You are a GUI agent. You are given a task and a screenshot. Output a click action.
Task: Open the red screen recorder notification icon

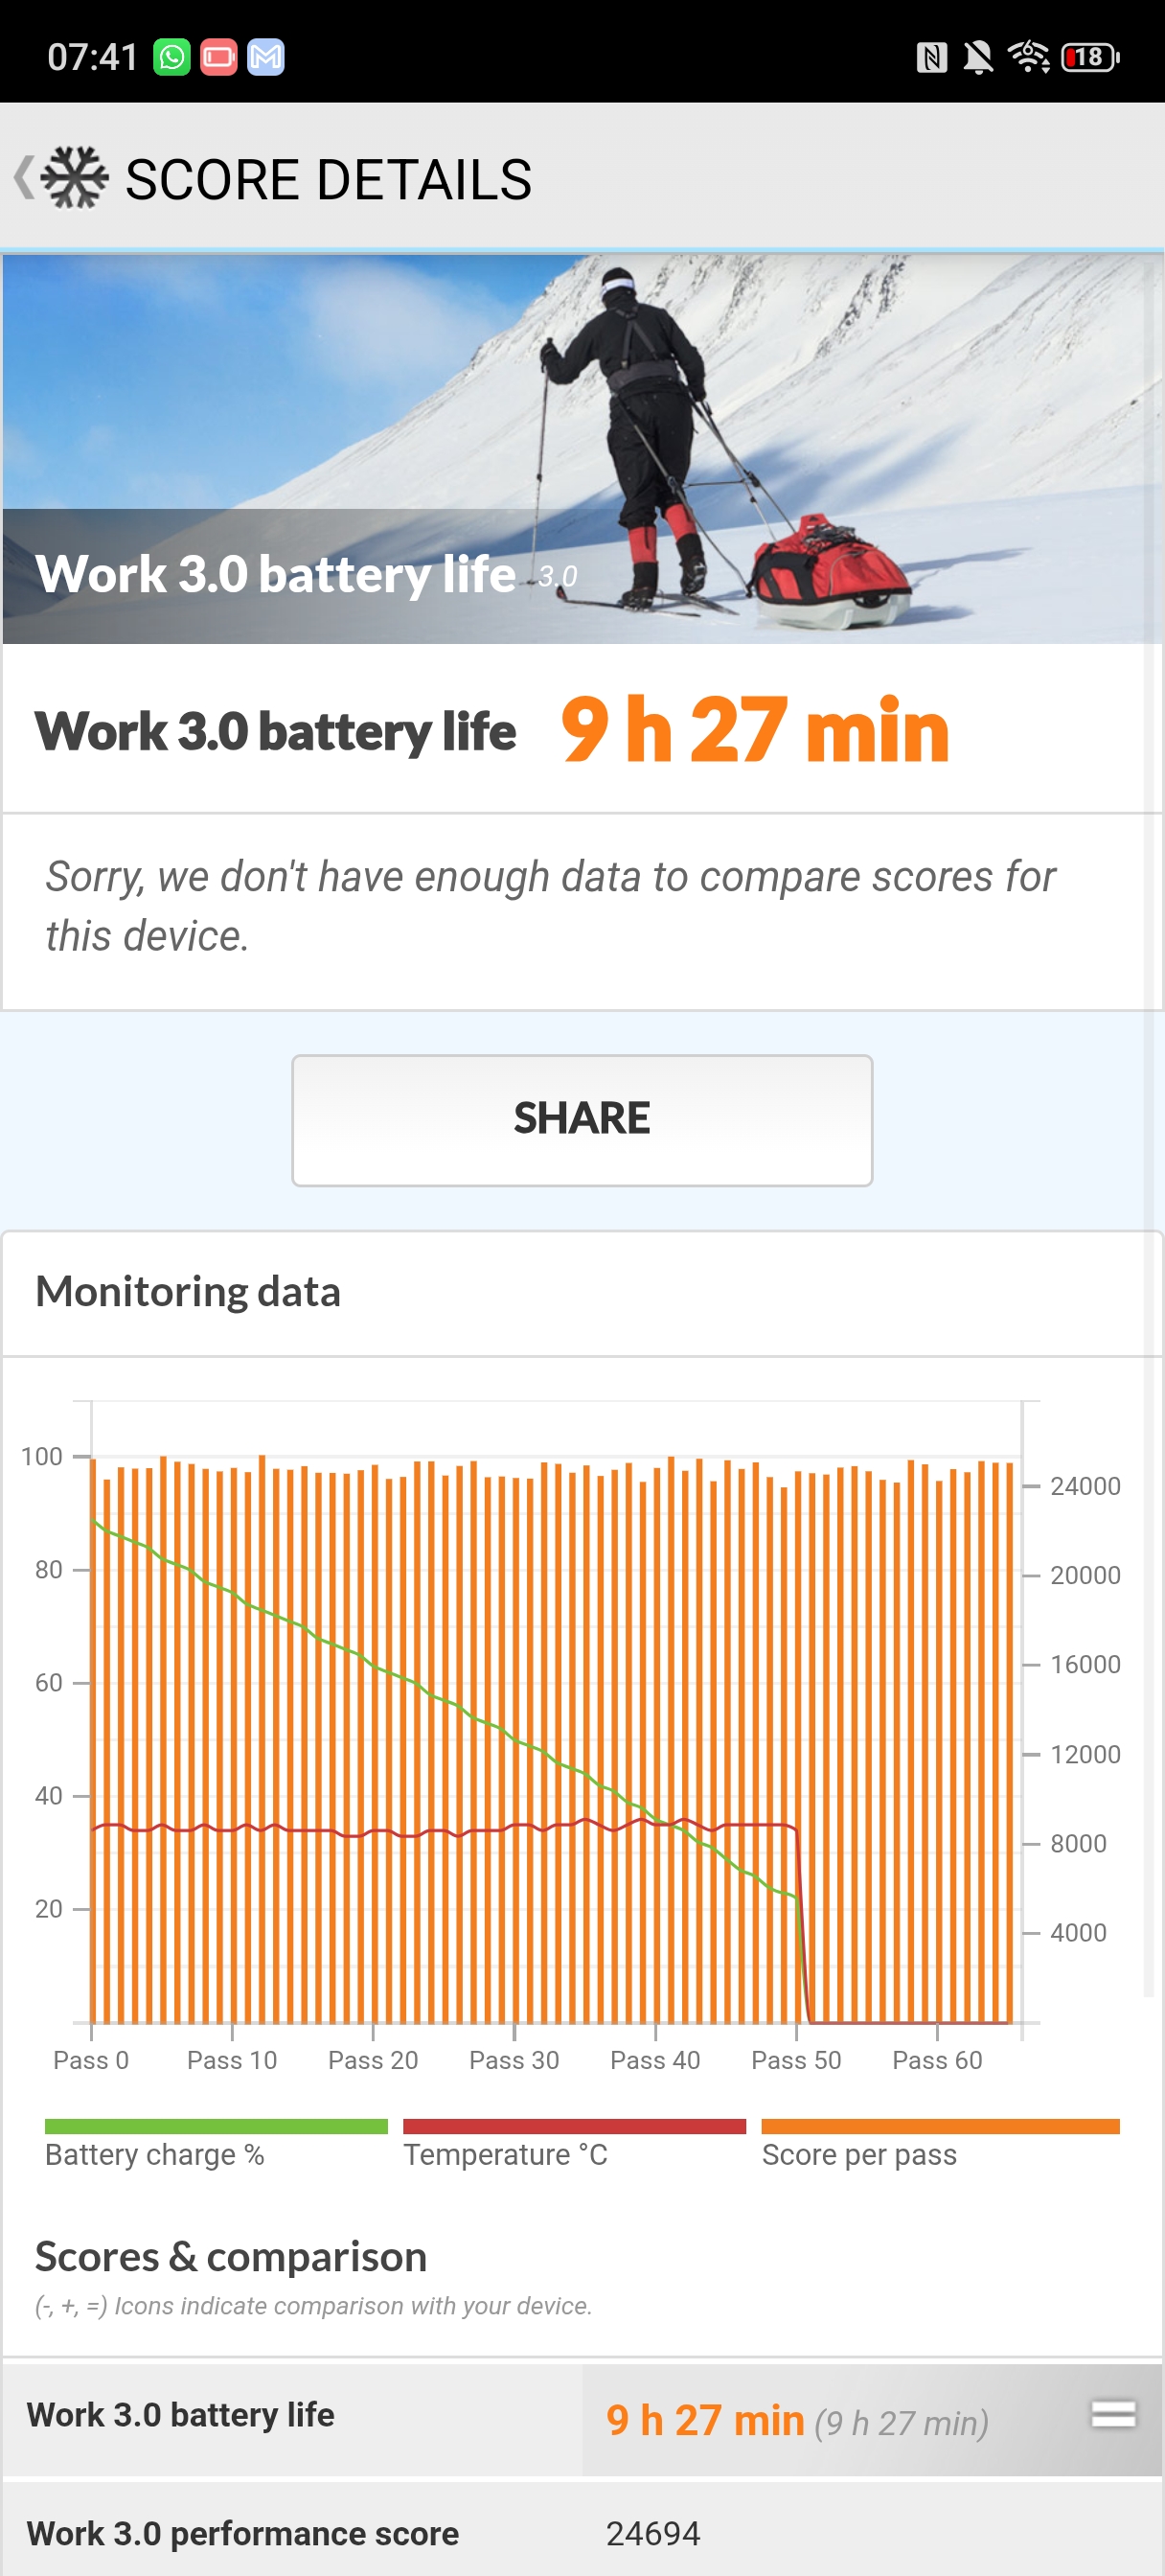[218, 57]
